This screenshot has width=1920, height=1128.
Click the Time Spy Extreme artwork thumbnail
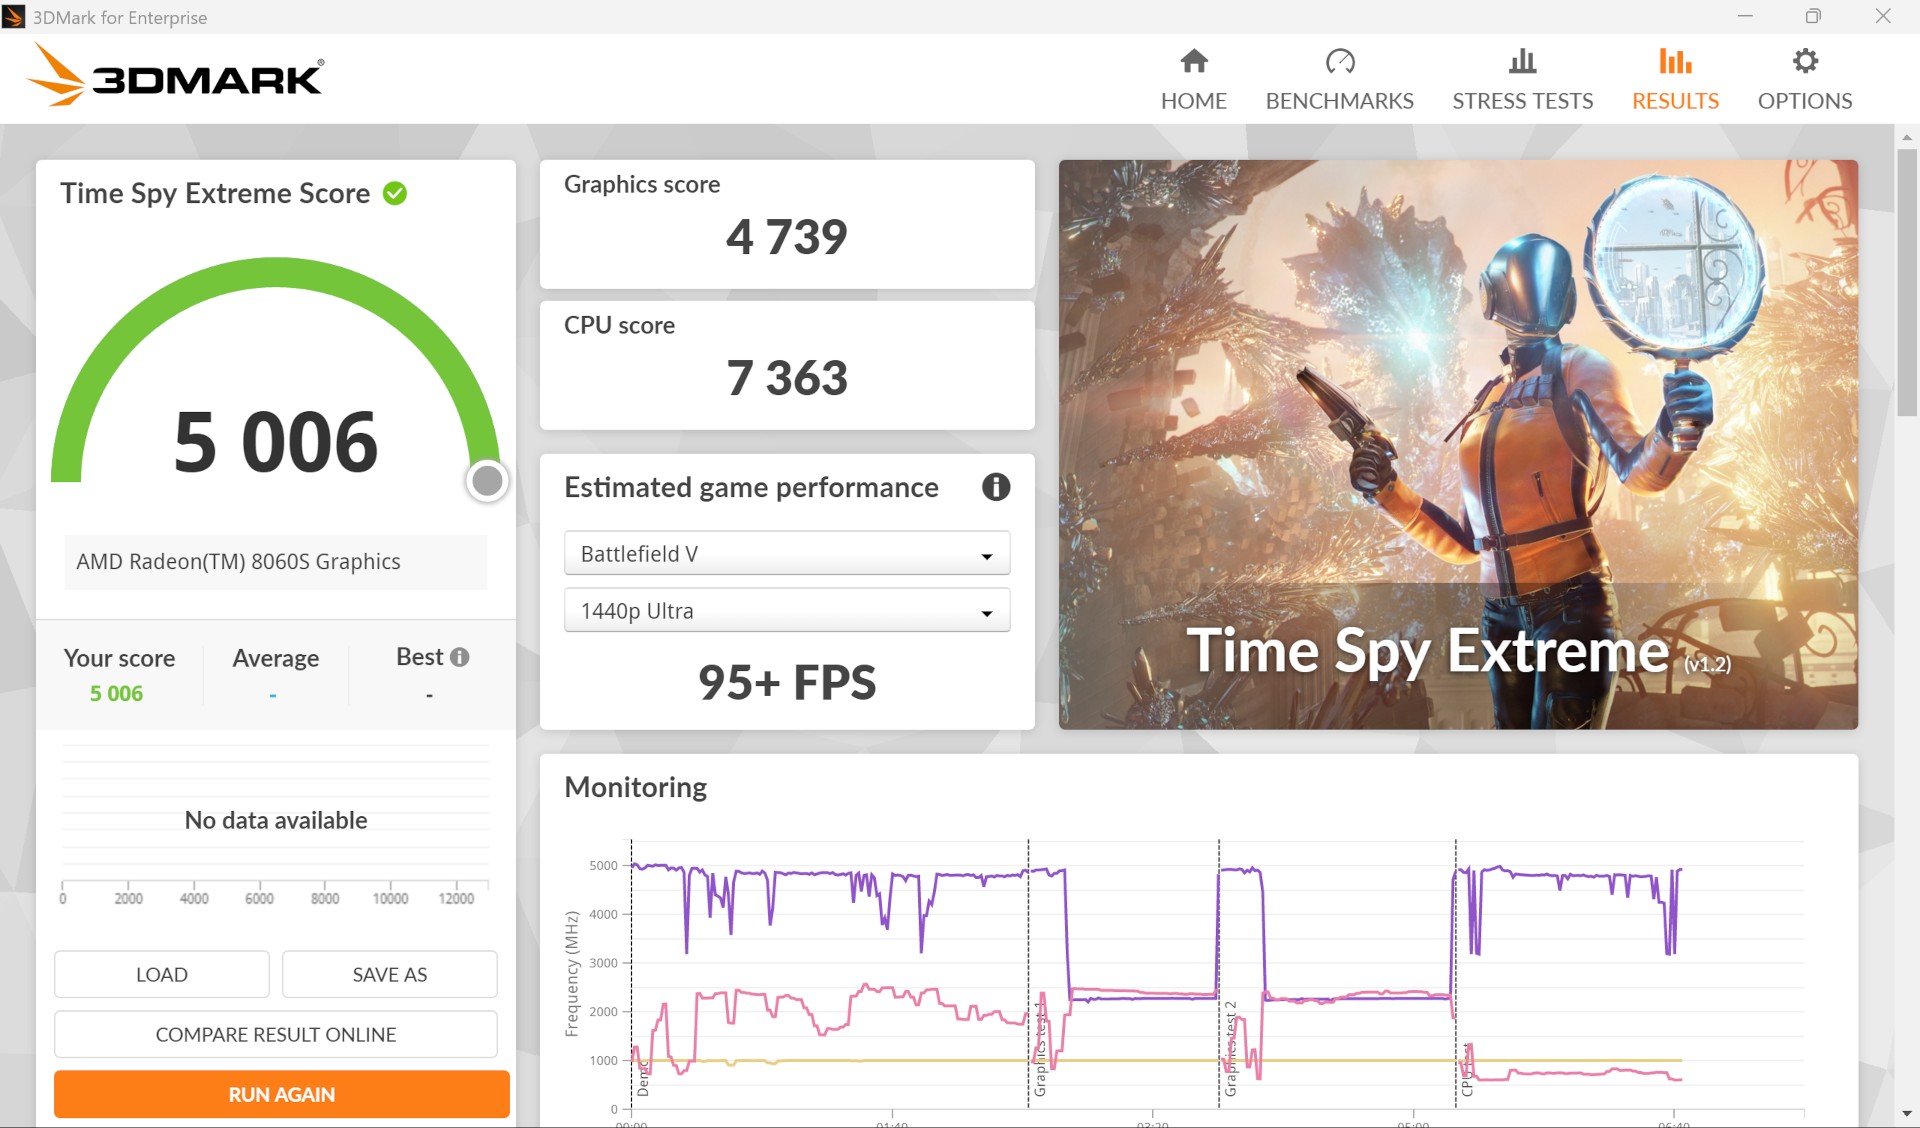[x=1457, y=444]
